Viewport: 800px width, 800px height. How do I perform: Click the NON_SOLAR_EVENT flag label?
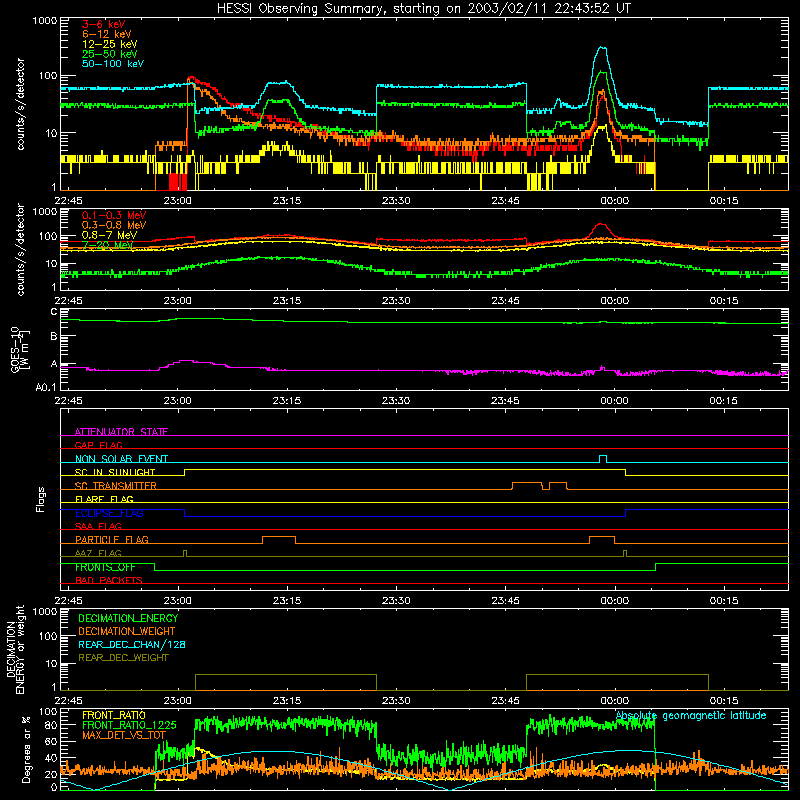click(x=121, y=459)
